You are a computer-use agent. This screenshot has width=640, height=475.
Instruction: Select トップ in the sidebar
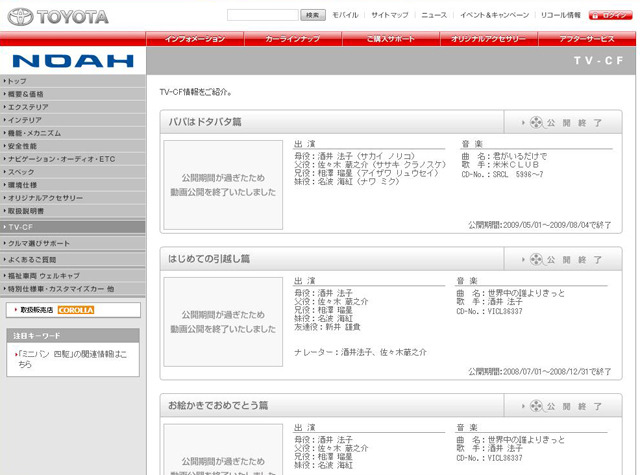click(73, 81)
